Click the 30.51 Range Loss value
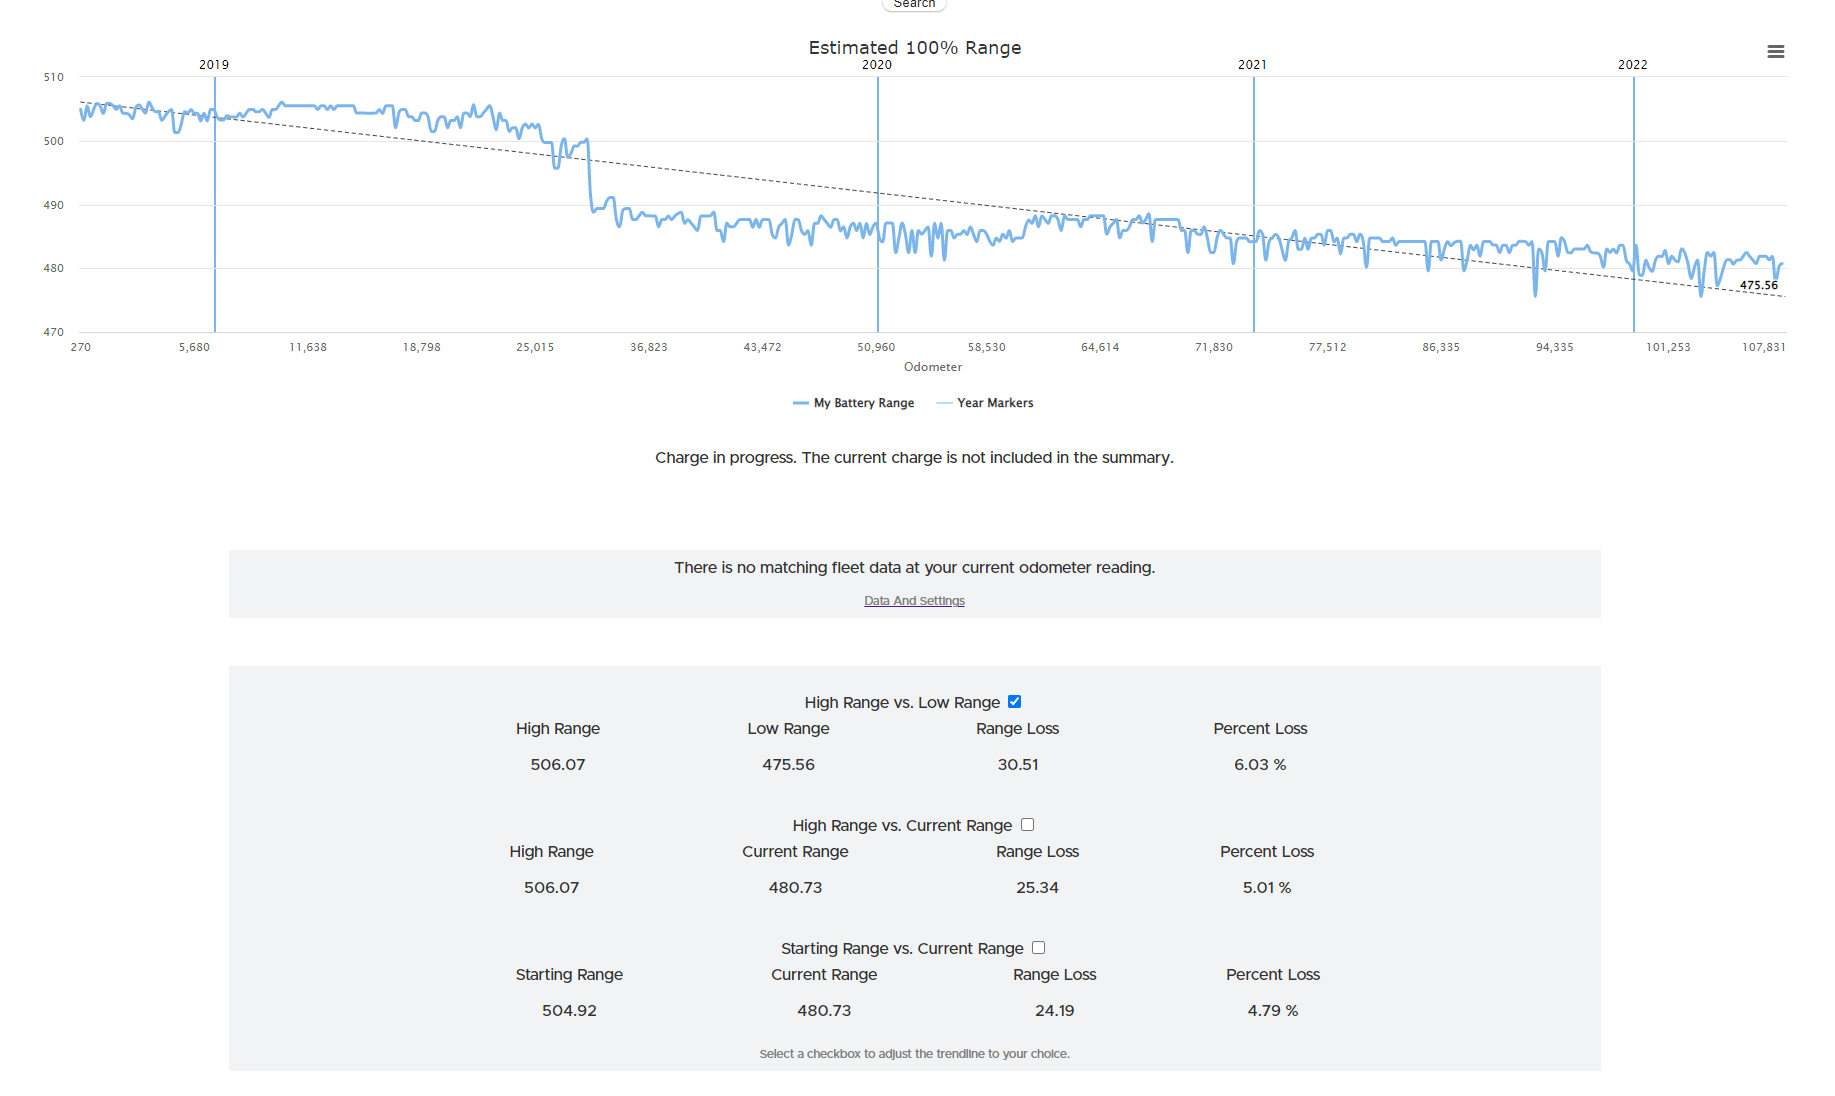Image resolution: width=1835 pixels, height=1096 pixels. click(1018, 764)
